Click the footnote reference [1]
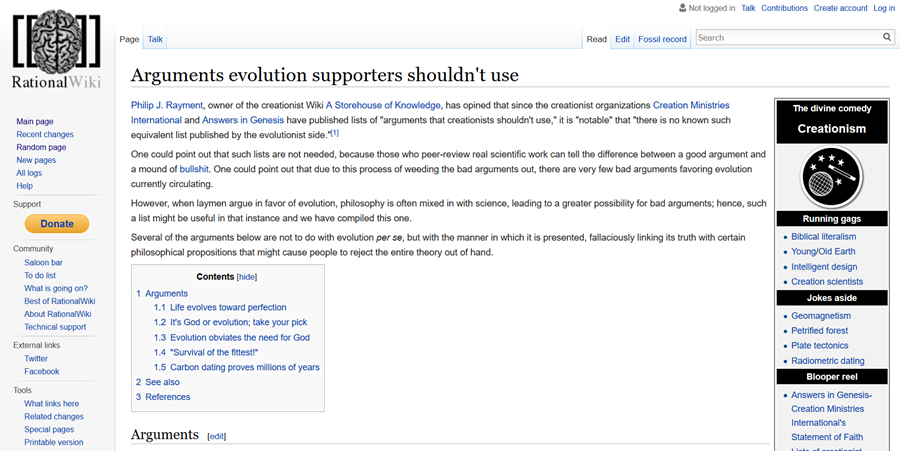Screen dimensions: 900x451 (x=335, y=133)
